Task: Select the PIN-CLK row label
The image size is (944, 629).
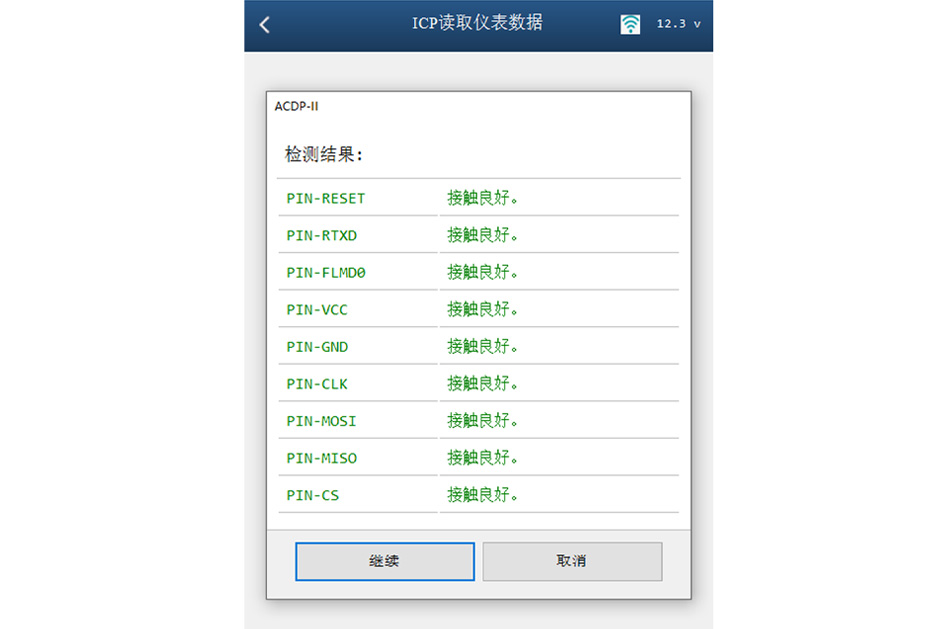Action: coord(317,383)
